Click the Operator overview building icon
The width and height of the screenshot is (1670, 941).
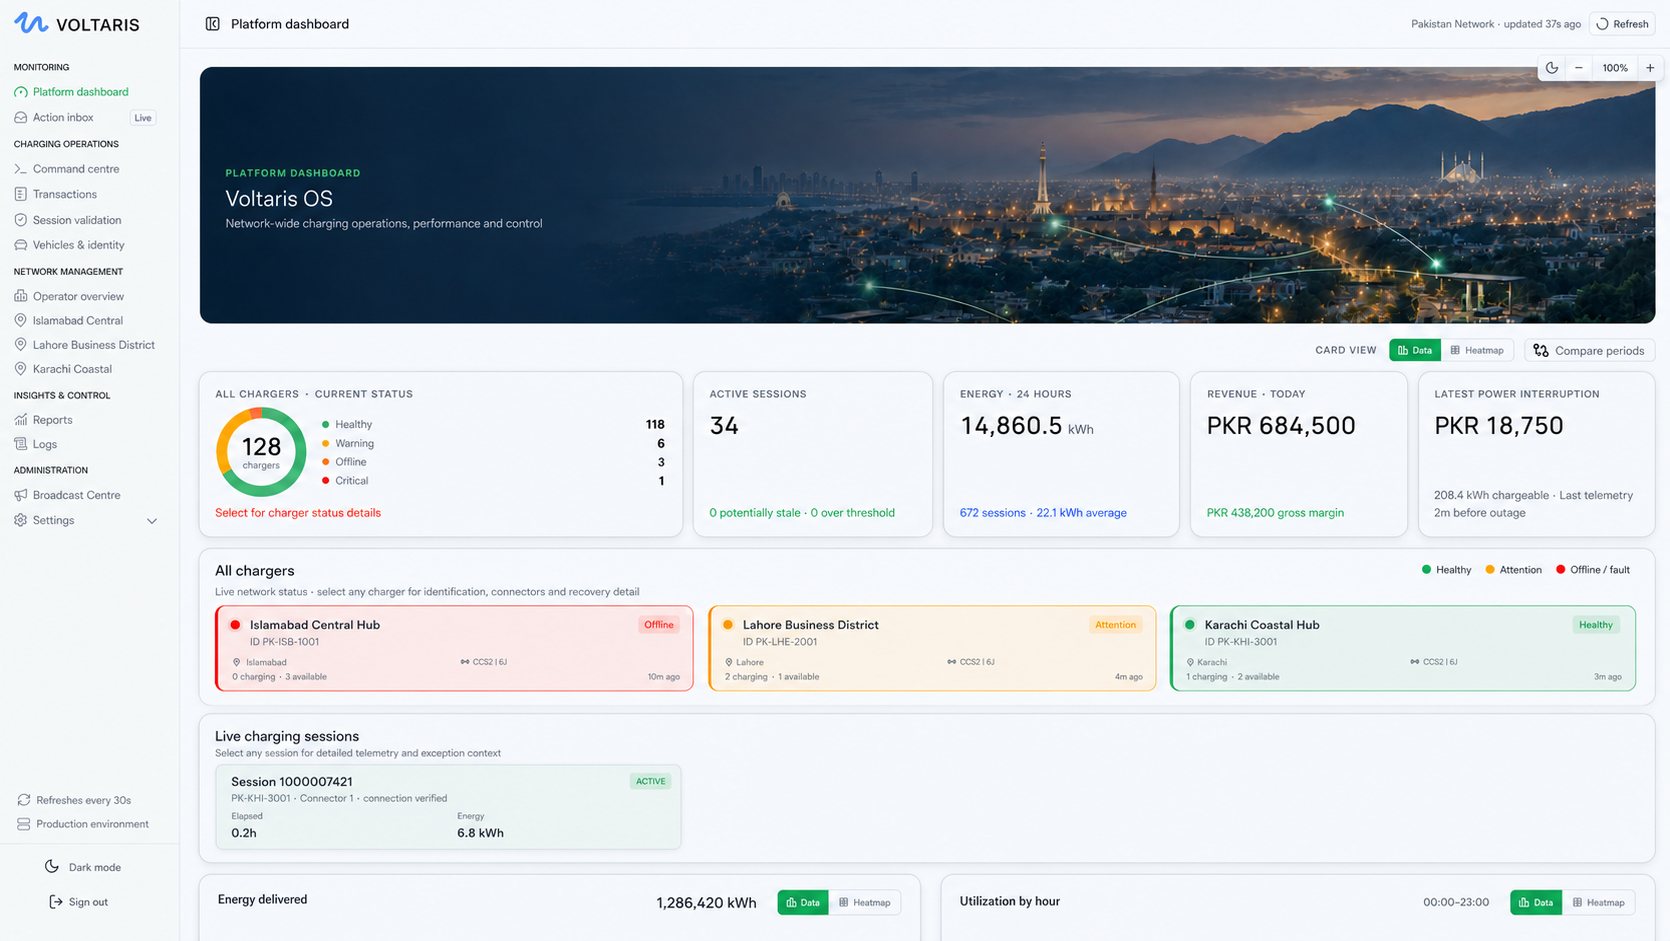[x=21, y=296]
